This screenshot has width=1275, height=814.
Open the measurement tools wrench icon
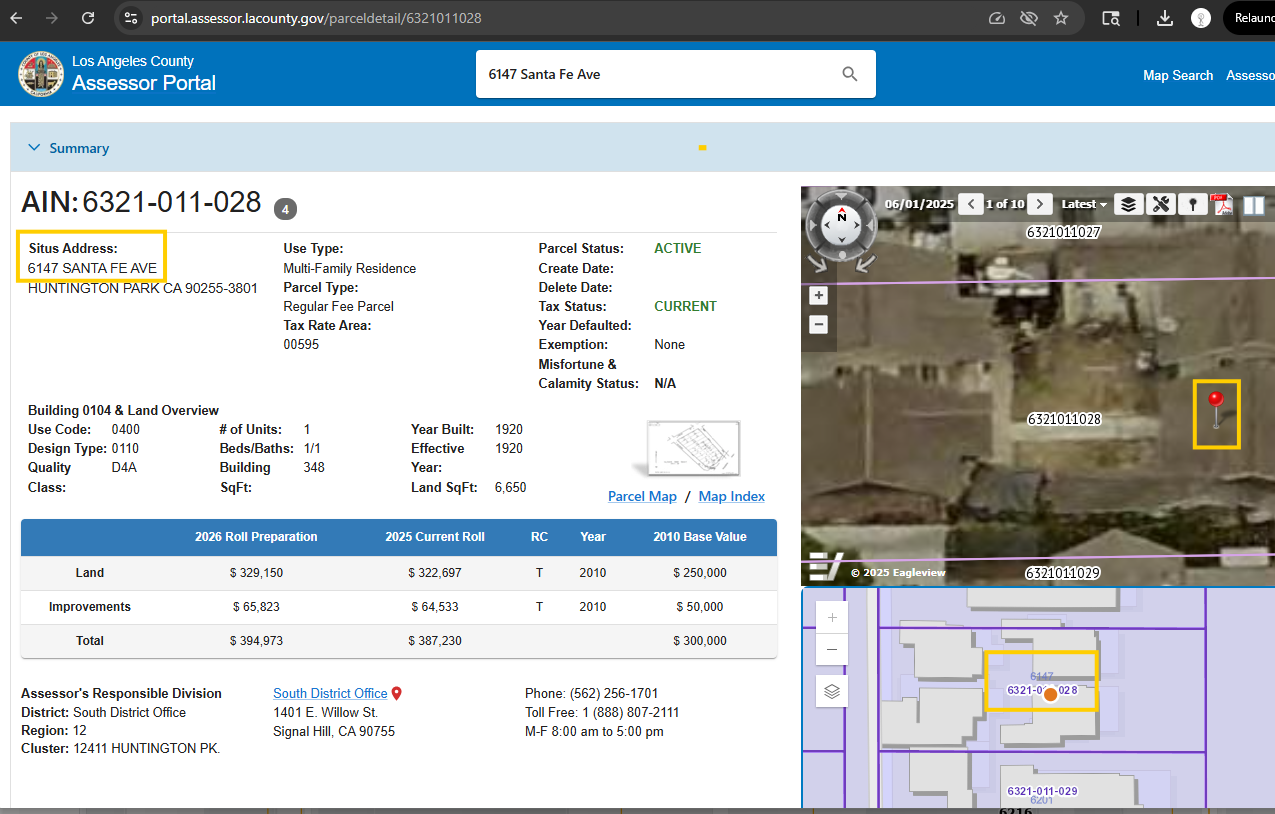pos(1160,204)
